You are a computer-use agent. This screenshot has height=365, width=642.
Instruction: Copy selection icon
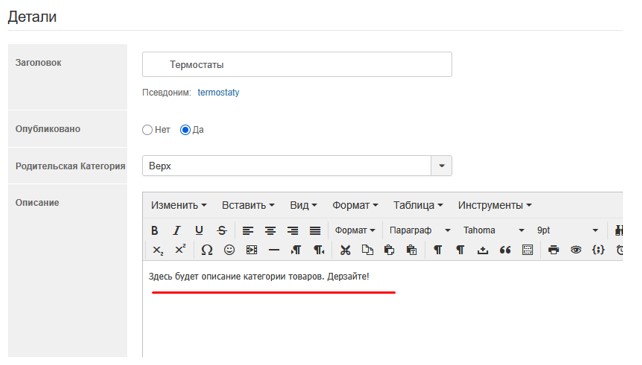367,250
